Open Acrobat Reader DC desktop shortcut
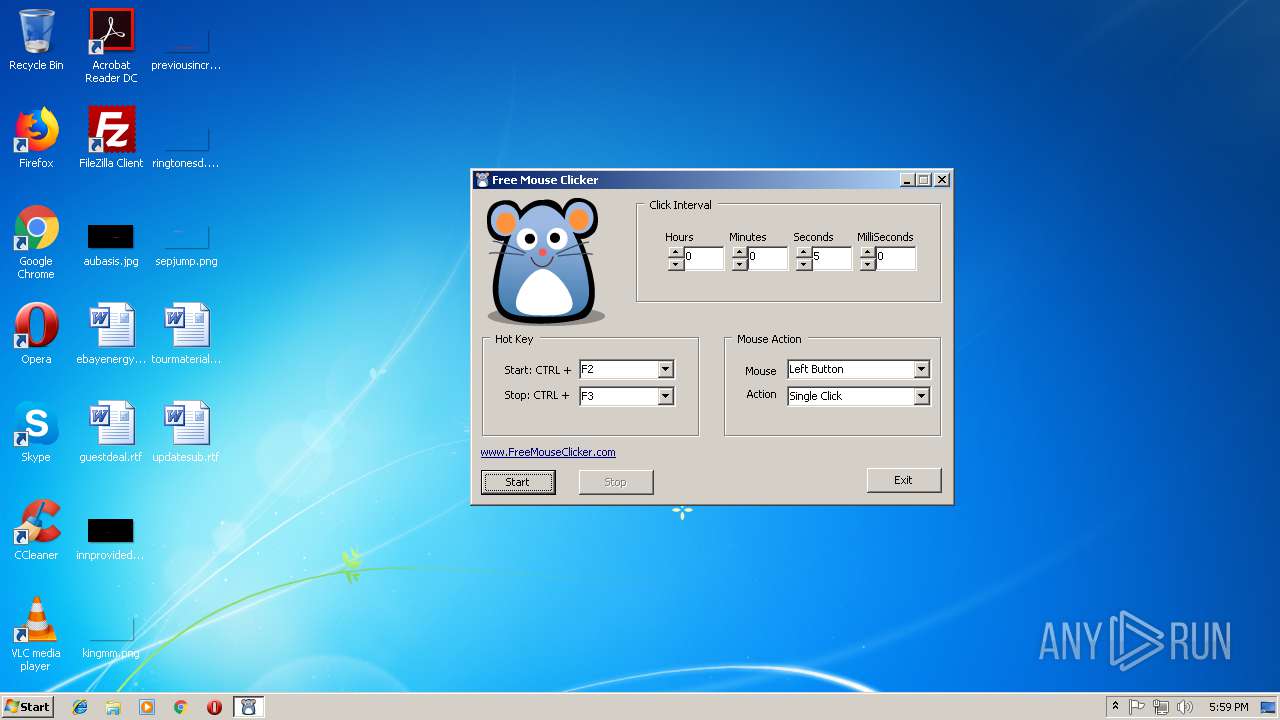 tap(111, 46)
